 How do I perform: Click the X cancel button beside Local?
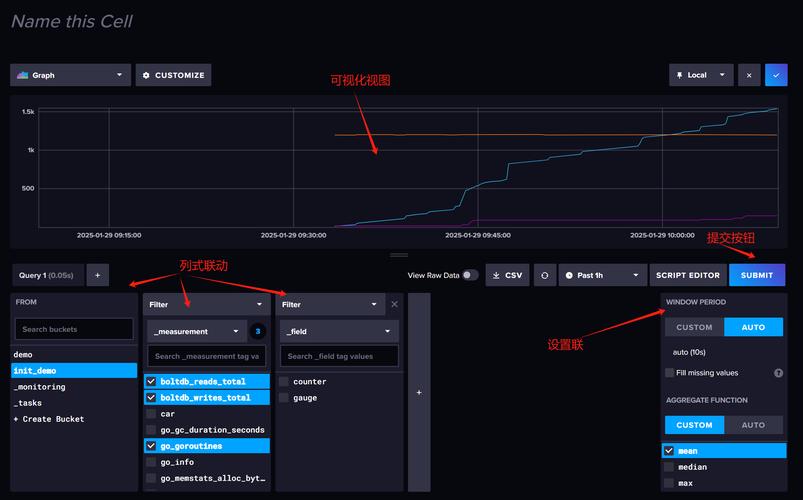tap(749, 75)
